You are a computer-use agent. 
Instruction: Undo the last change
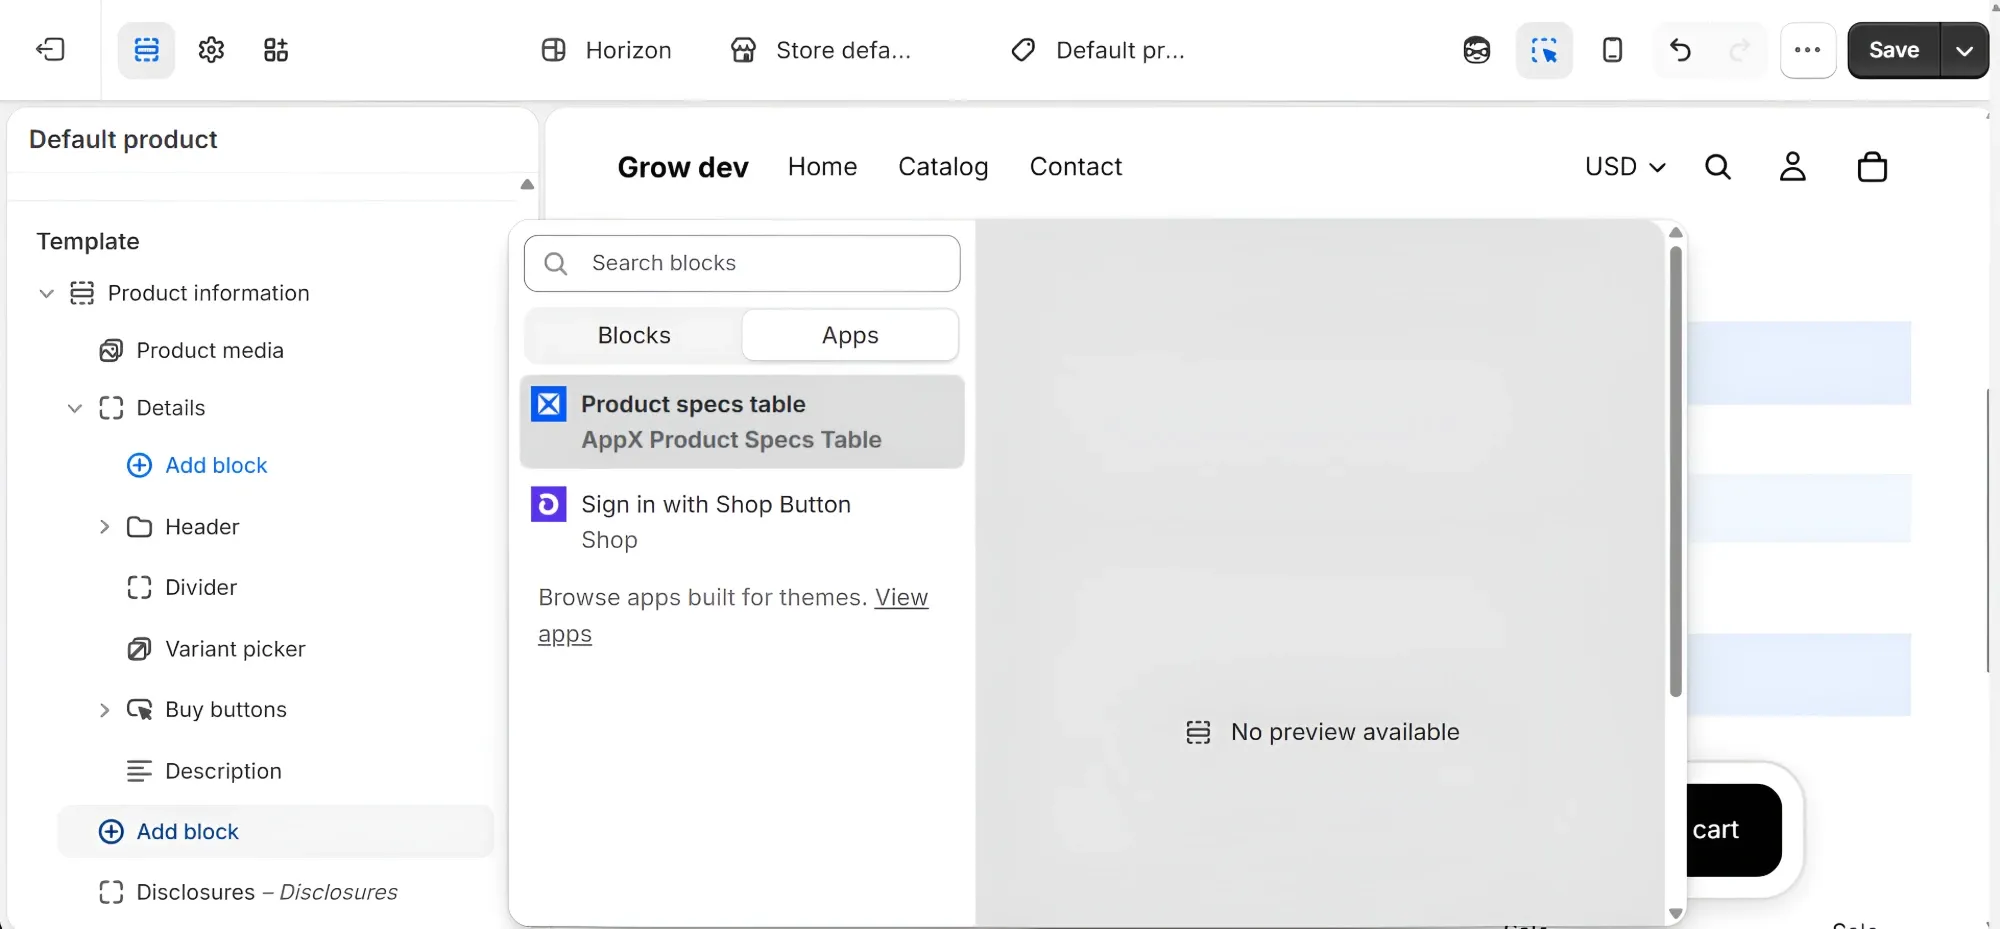1680,50
